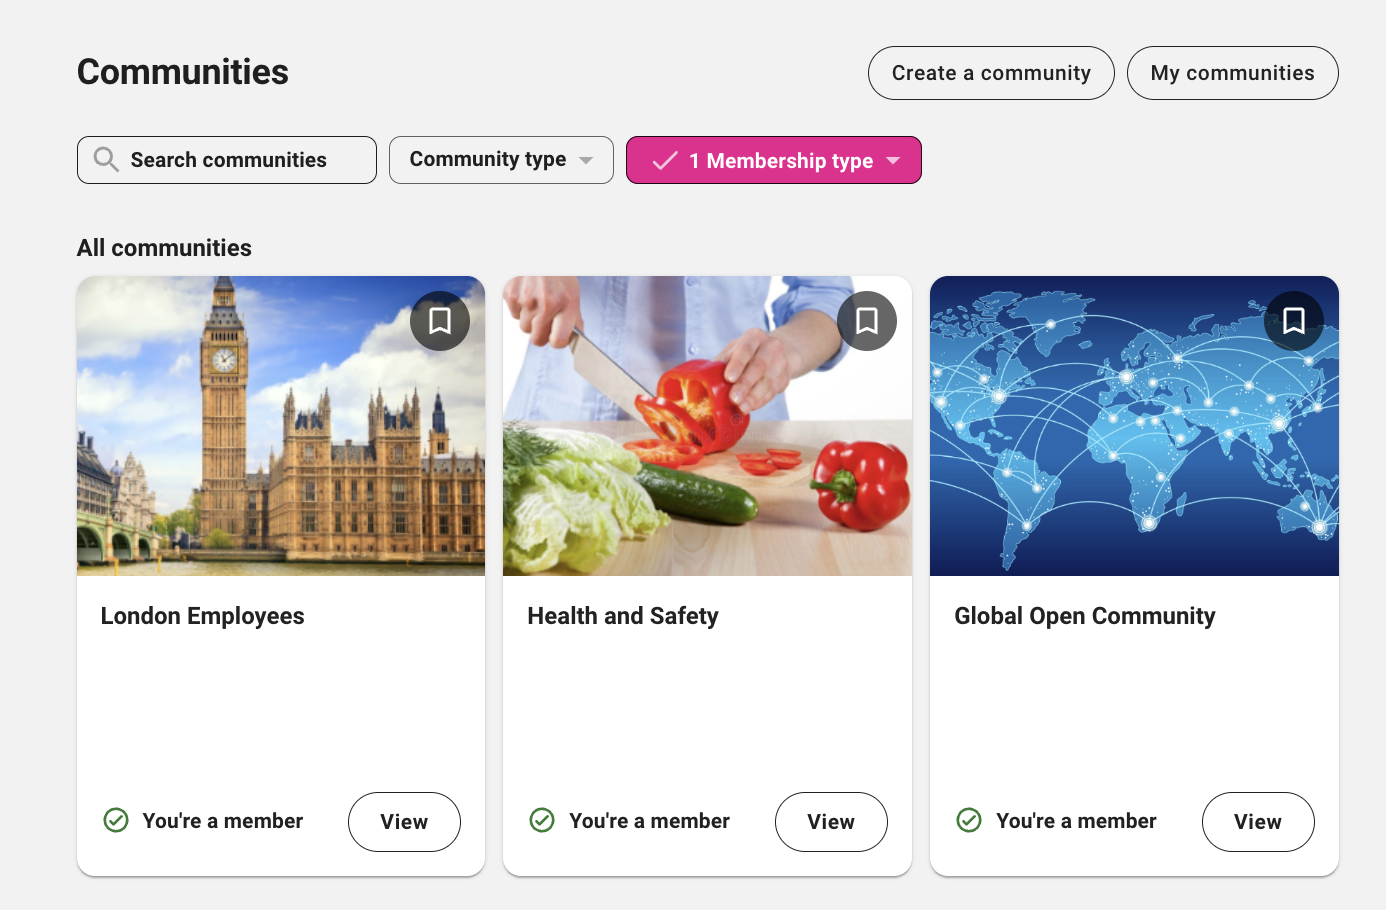
Task: Click the Health and Safety title
Action: click(623, 616)
